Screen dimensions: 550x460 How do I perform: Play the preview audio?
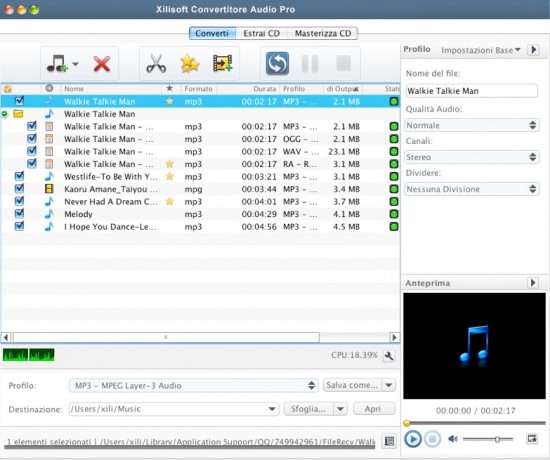[413, 439]
